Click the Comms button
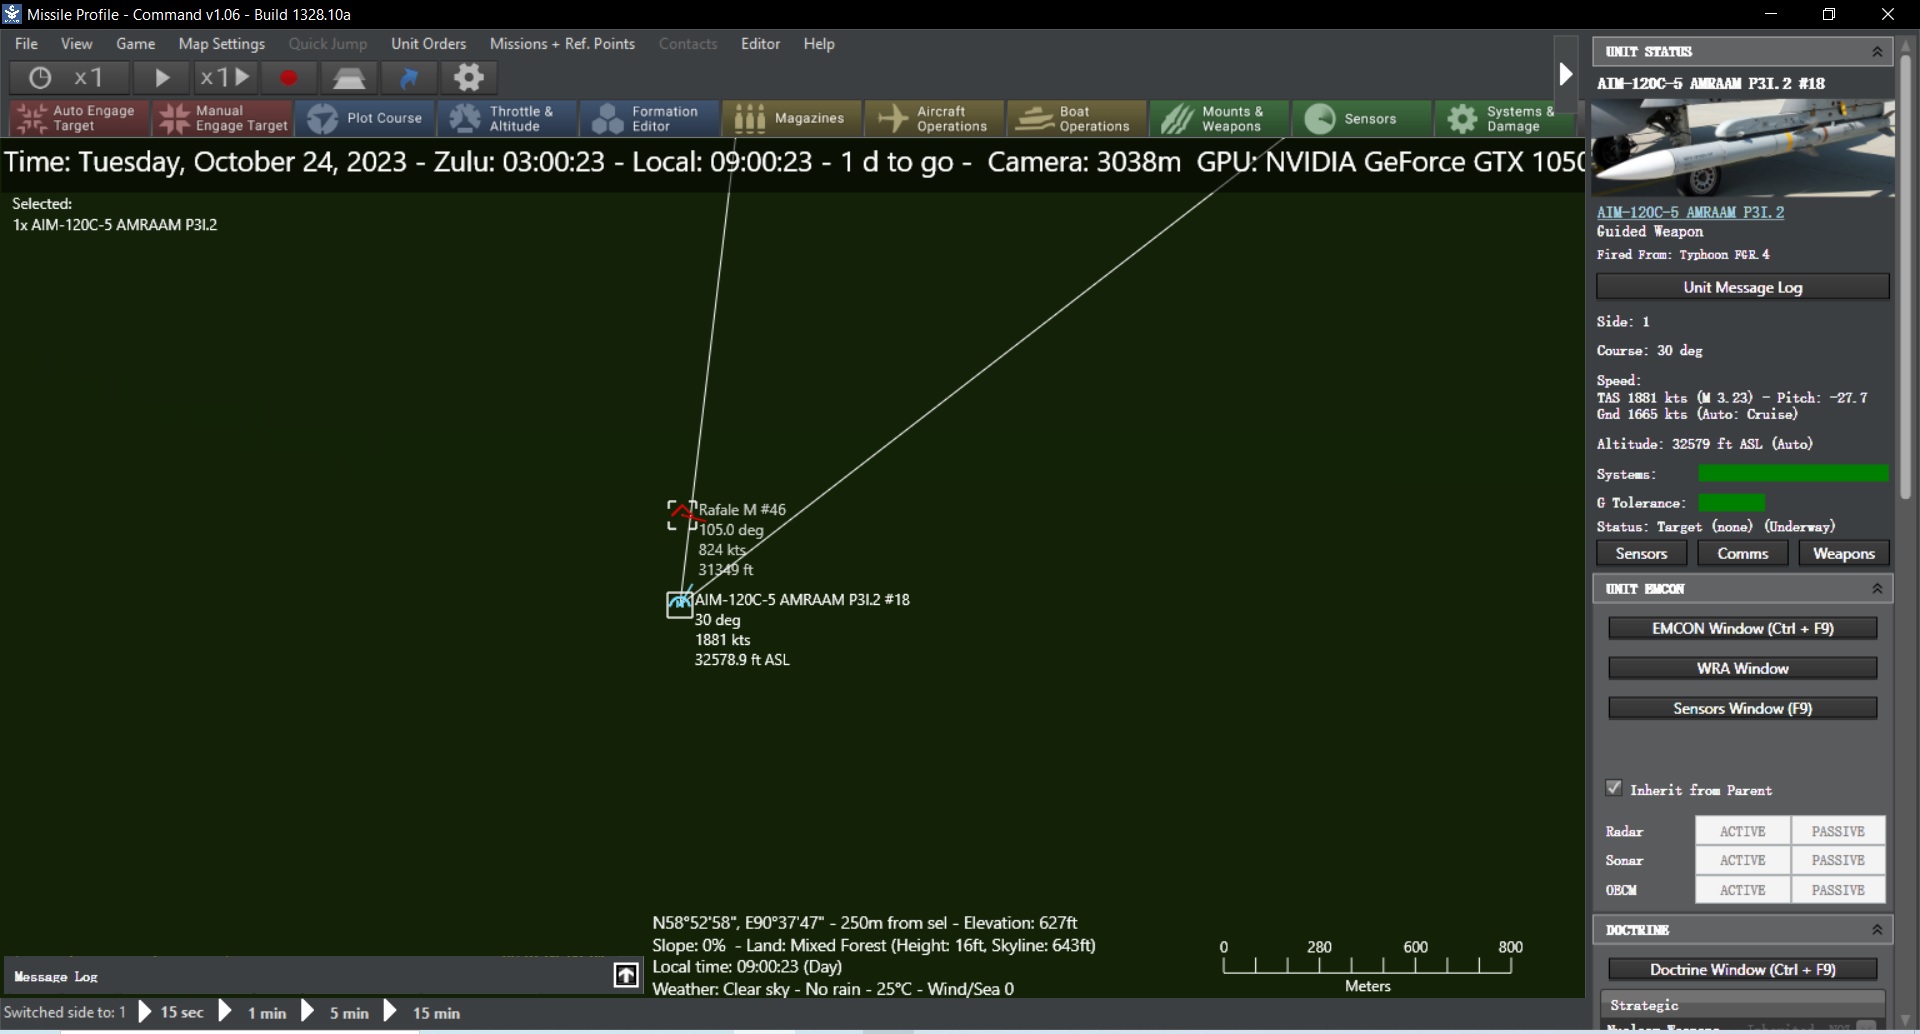Image resolution: width=1920 pixels, height=1034 pixels. click(1743, 554)
